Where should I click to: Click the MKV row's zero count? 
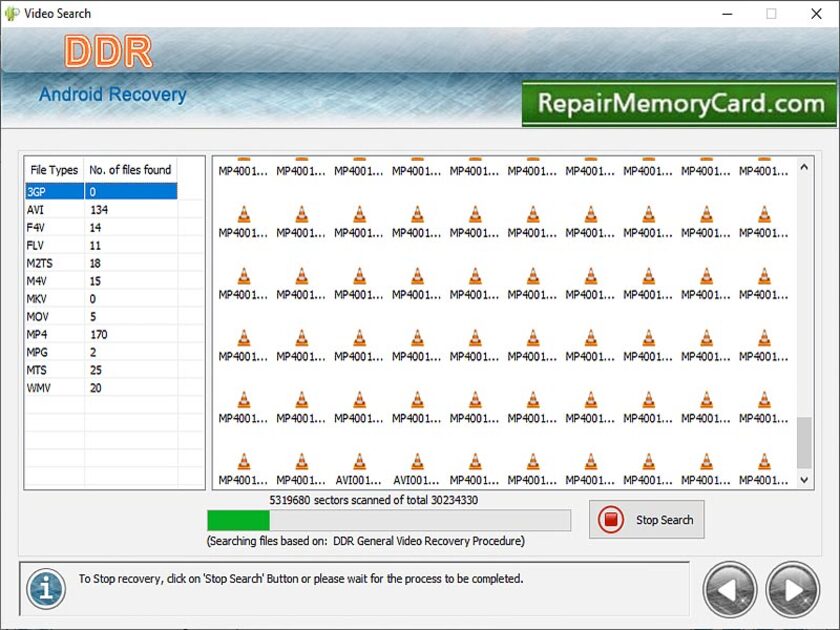tap(93, 299)
